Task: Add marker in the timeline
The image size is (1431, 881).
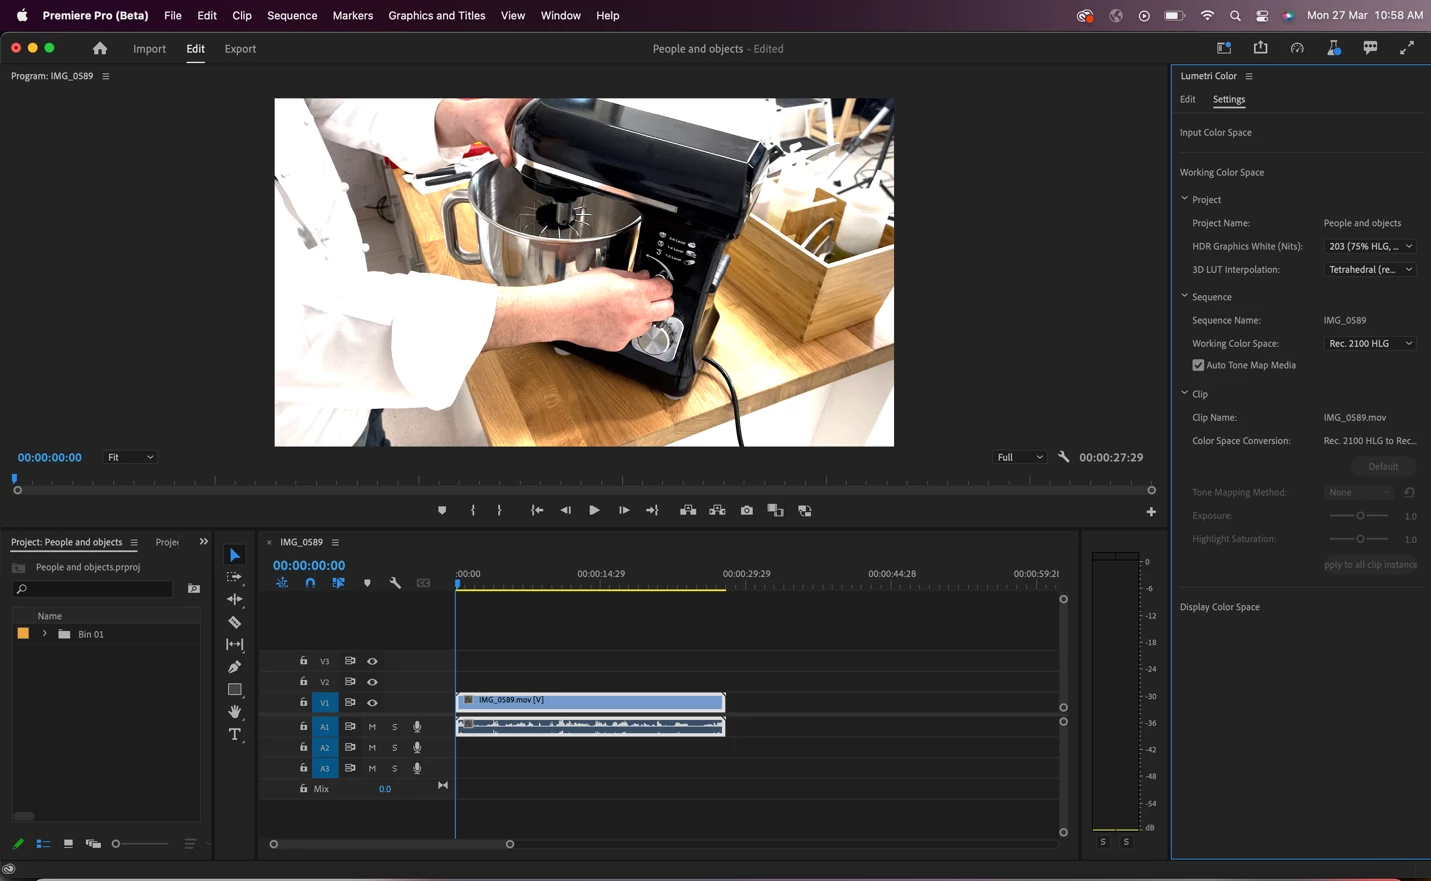Action: click(367, 583)
